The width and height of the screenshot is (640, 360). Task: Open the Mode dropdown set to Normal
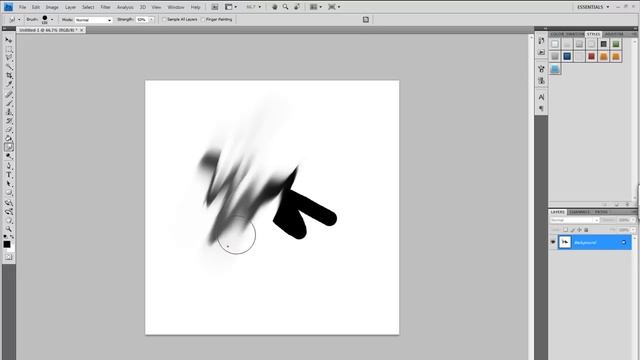93,20
